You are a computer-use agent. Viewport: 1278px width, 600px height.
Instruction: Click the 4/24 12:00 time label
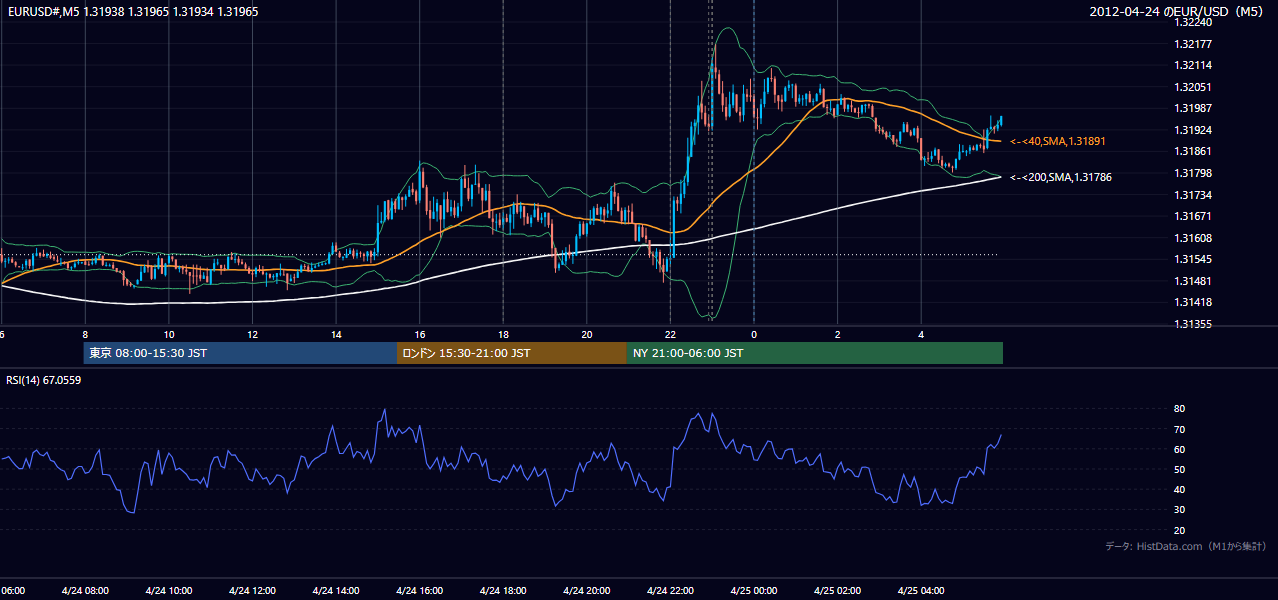coord(252,590)
